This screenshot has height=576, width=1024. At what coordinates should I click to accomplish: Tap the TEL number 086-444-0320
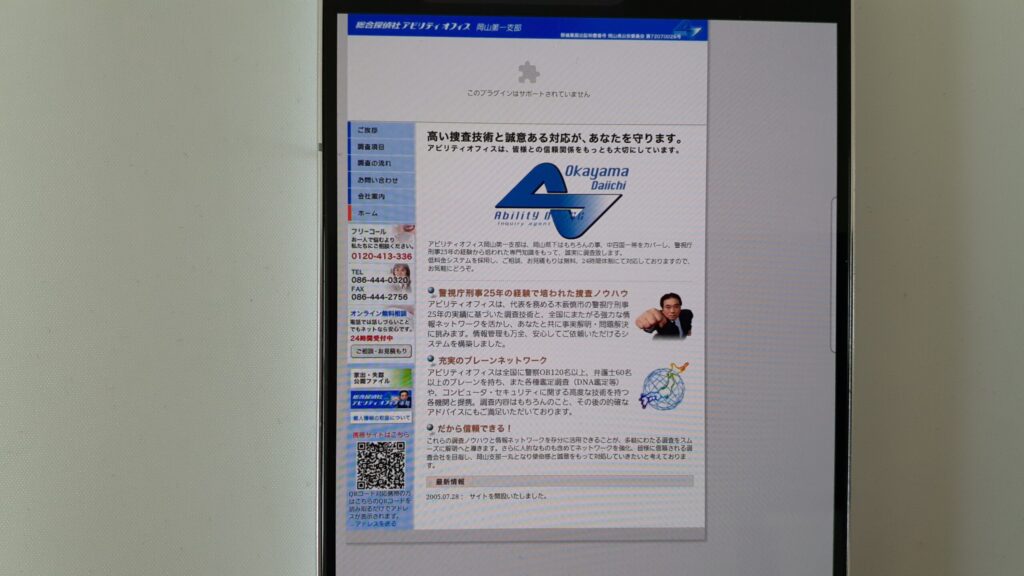pyautogui.click(x=379, y=280)
